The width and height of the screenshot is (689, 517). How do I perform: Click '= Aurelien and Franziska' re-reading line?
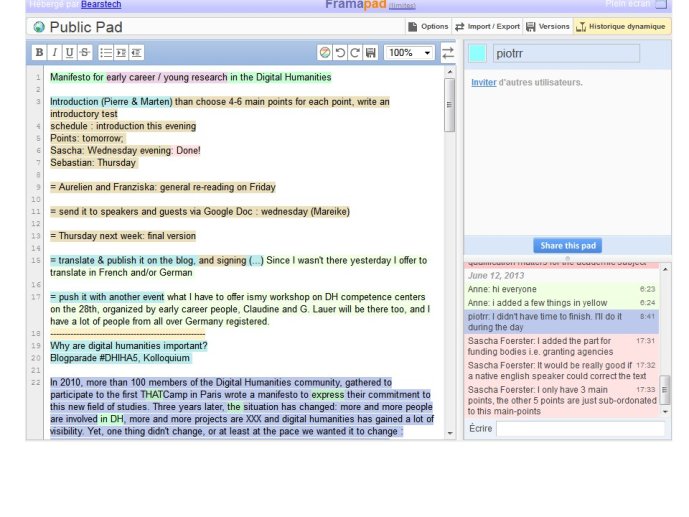click(x=163, y=187)
